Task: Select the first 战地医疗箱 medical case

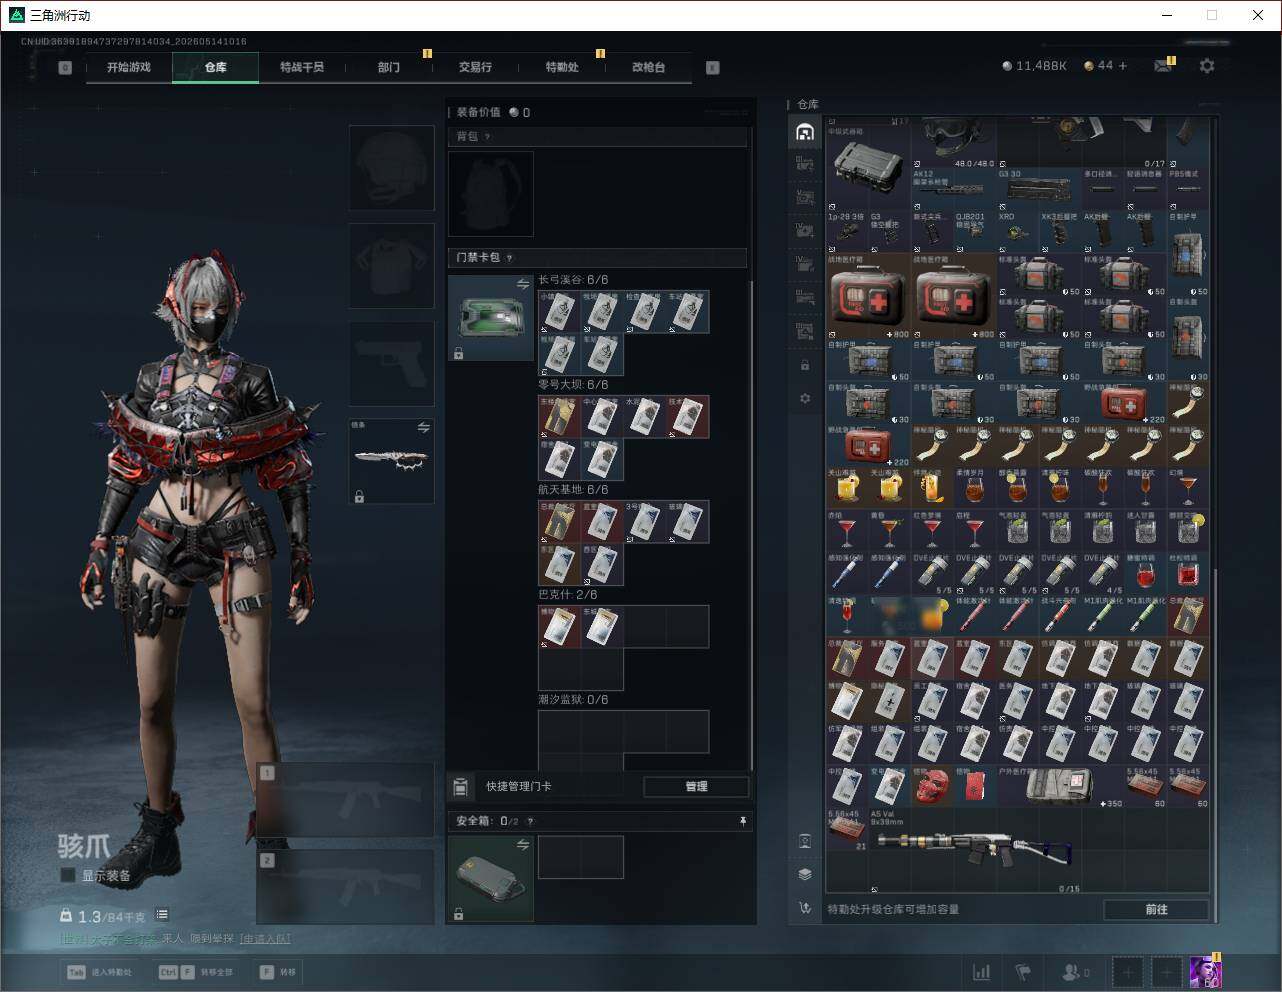Action: click(x=869, y=297)
